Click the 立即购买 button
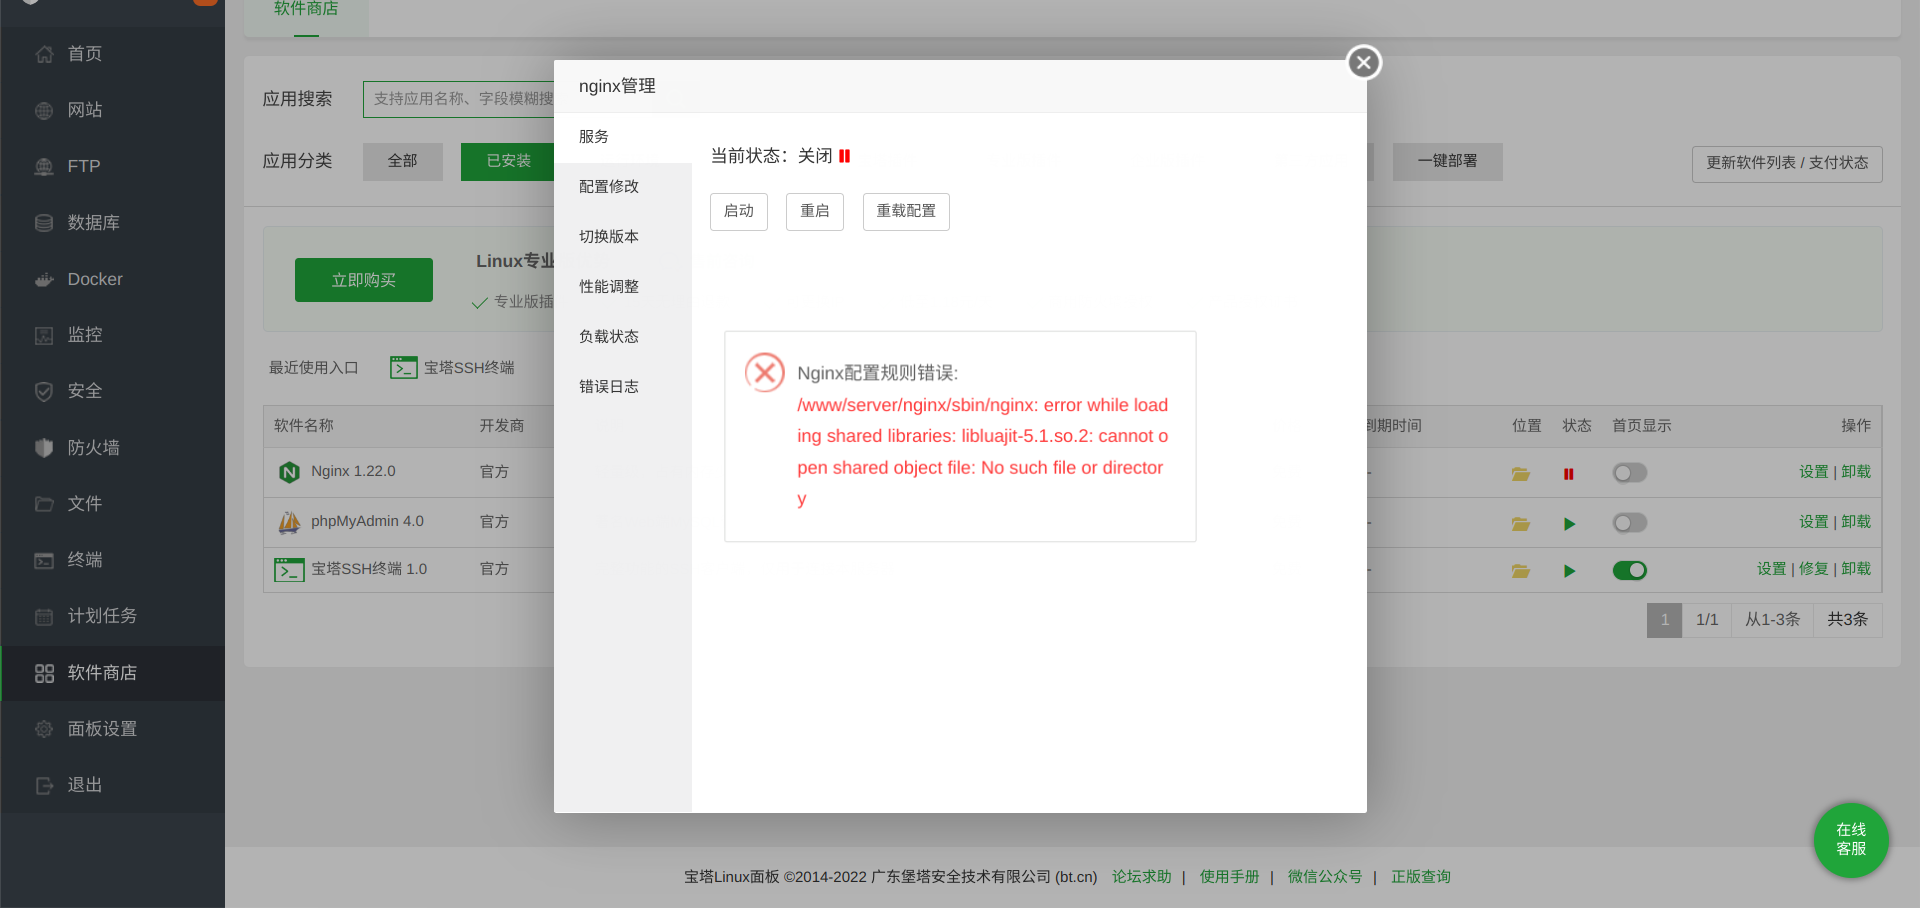Viewport: 1920px width, 908px height. coord(364,280)
